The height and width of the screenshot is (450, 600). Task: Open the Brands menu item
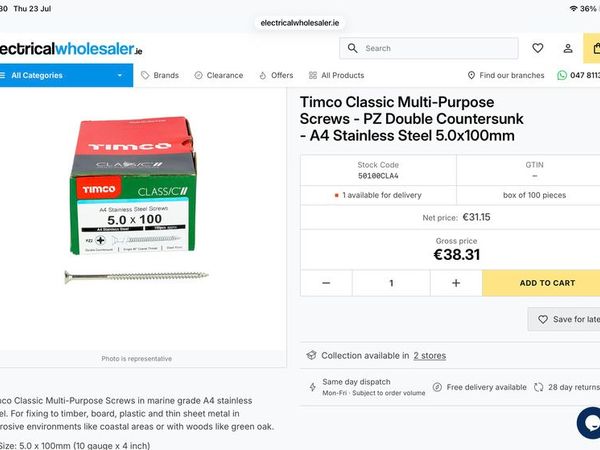coord(160,75)
